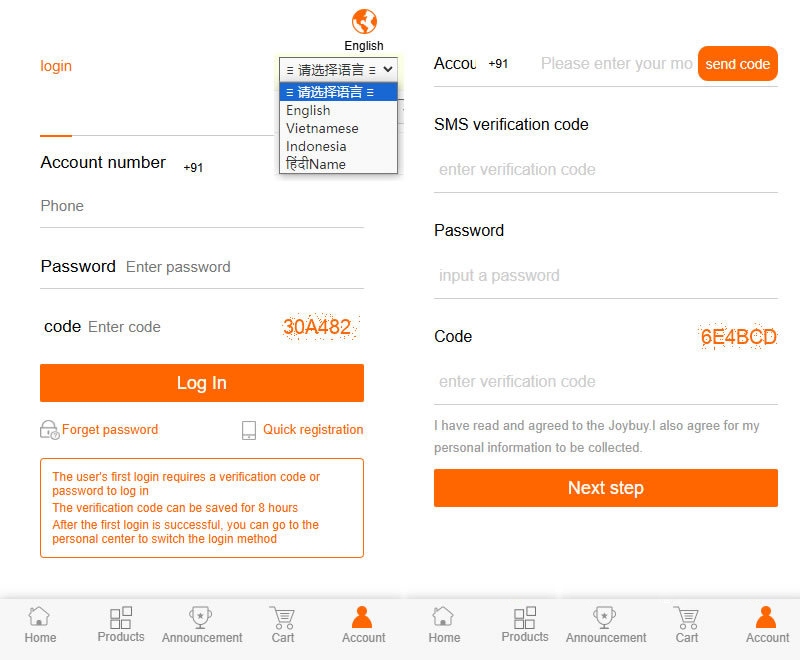Click the orange globe language icon

click(364, 21)
